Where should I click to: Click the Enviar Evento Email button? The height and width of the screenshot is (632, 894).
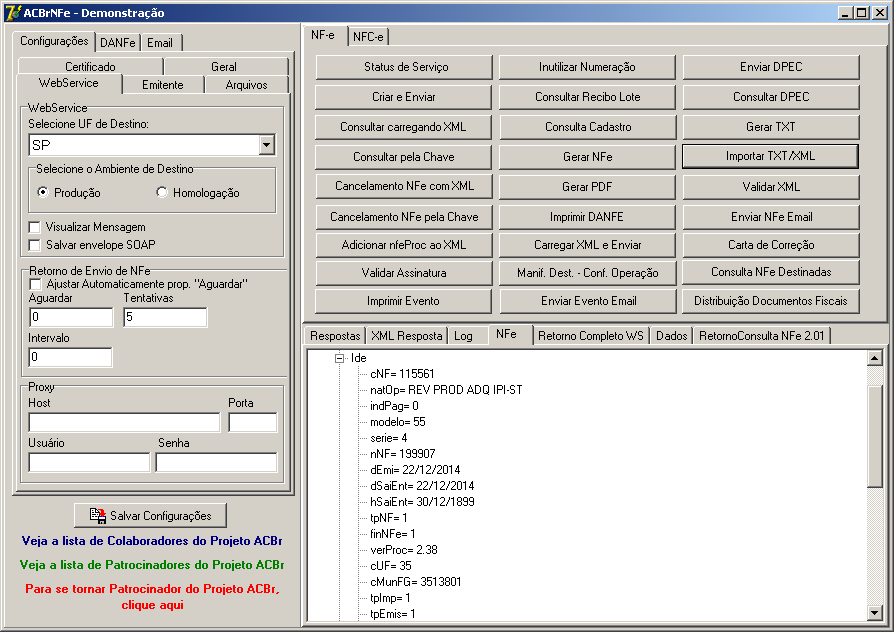(587, 301)
